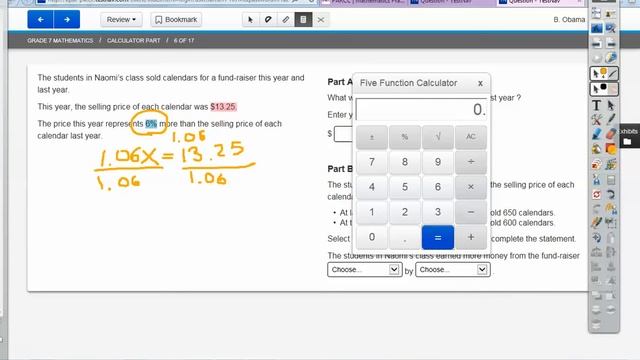
Task: Click the blue rotate-back arrow icon
Action: [596, 237]
